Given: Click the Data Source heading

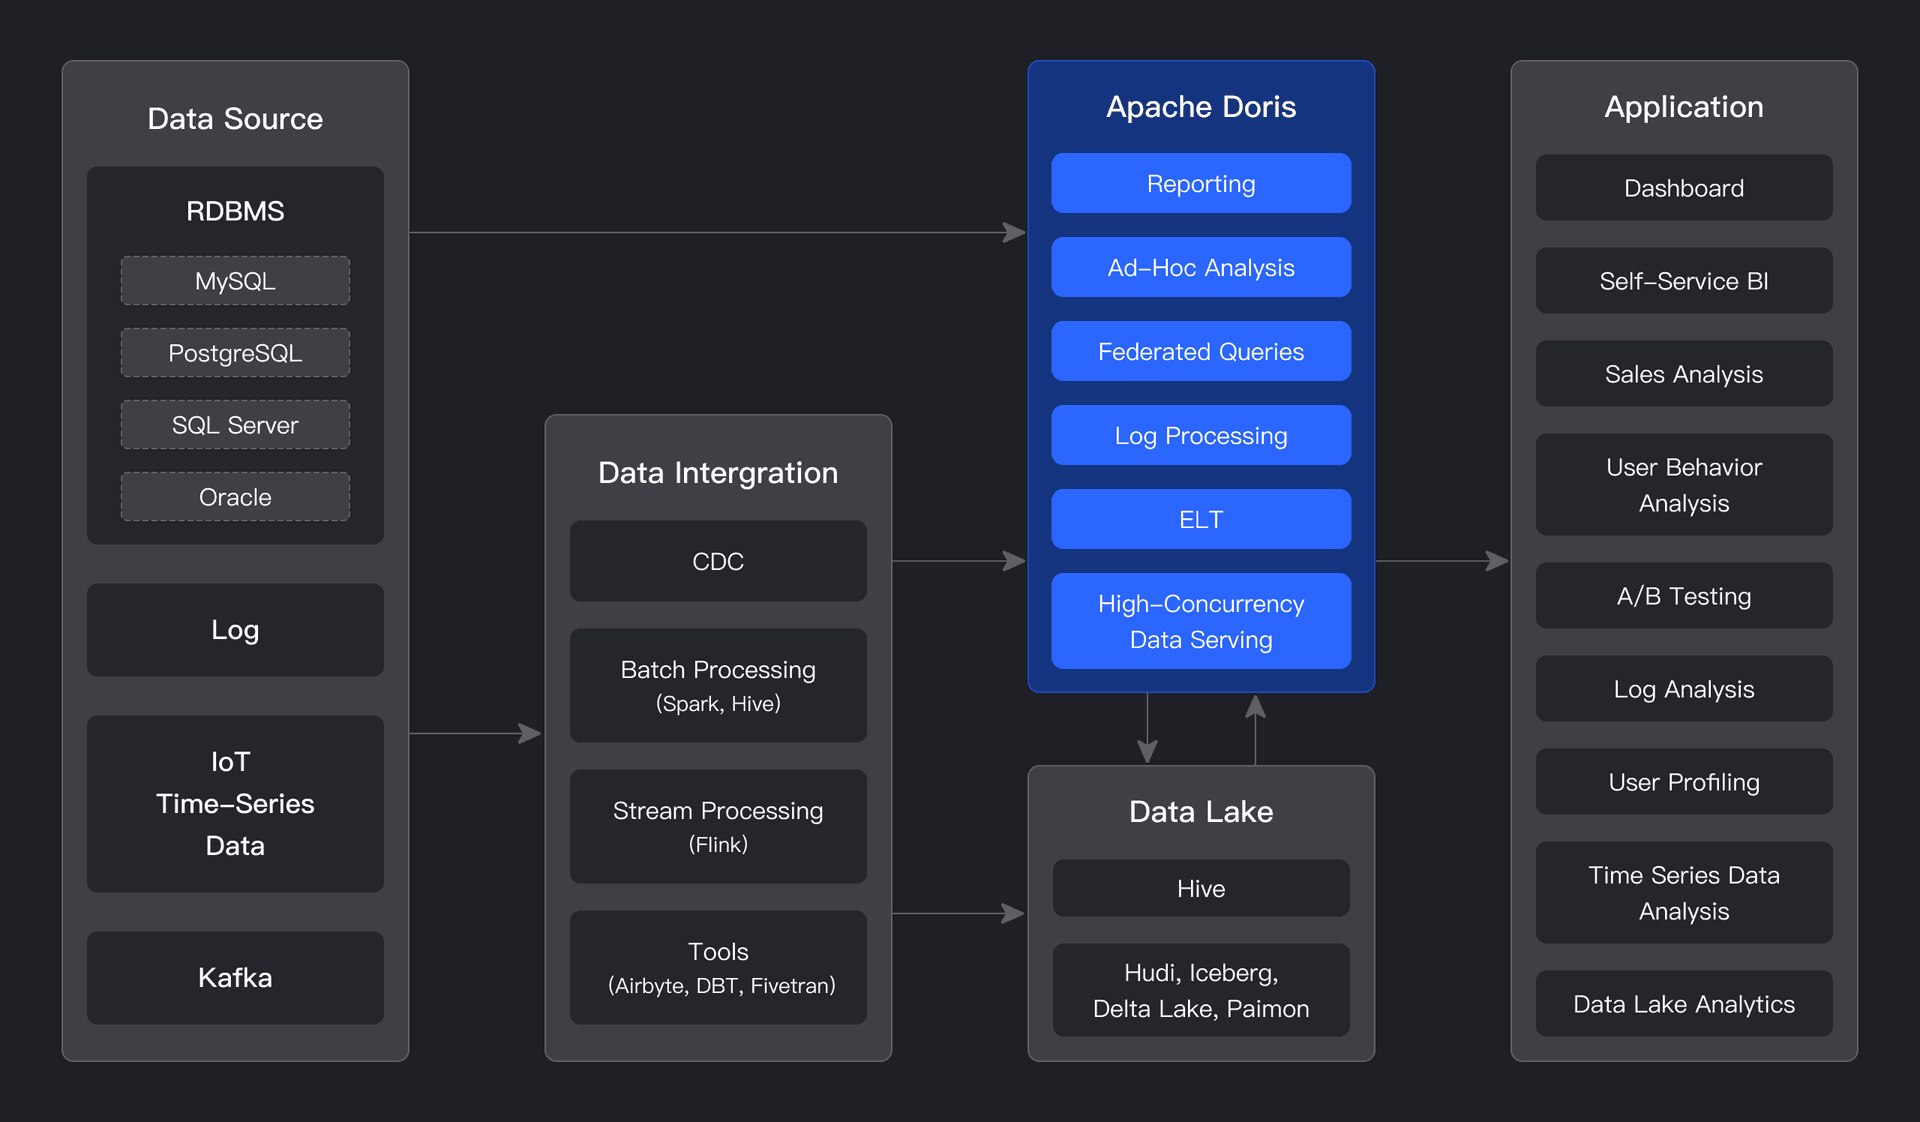Looking at the screenshot, I should (235, 119).
